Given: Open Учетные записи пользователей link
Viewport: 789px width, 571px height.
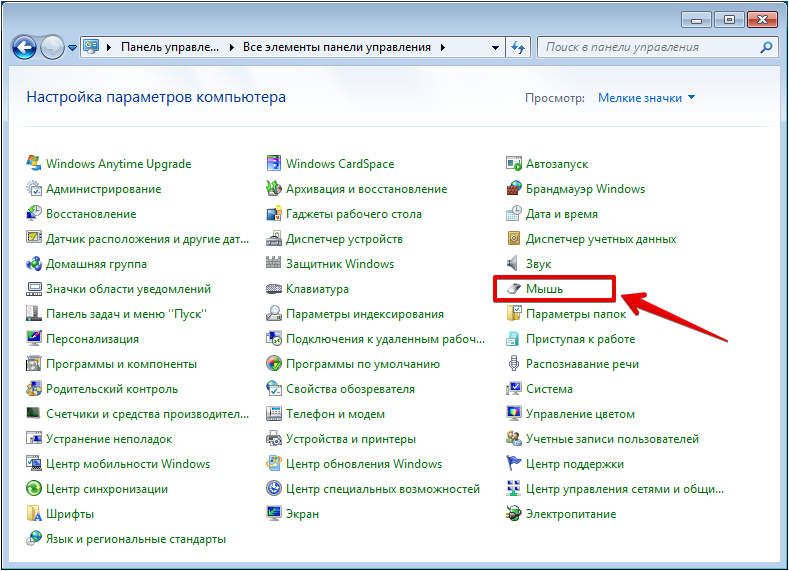Looking at the screenshot, I should coord(612,438).
